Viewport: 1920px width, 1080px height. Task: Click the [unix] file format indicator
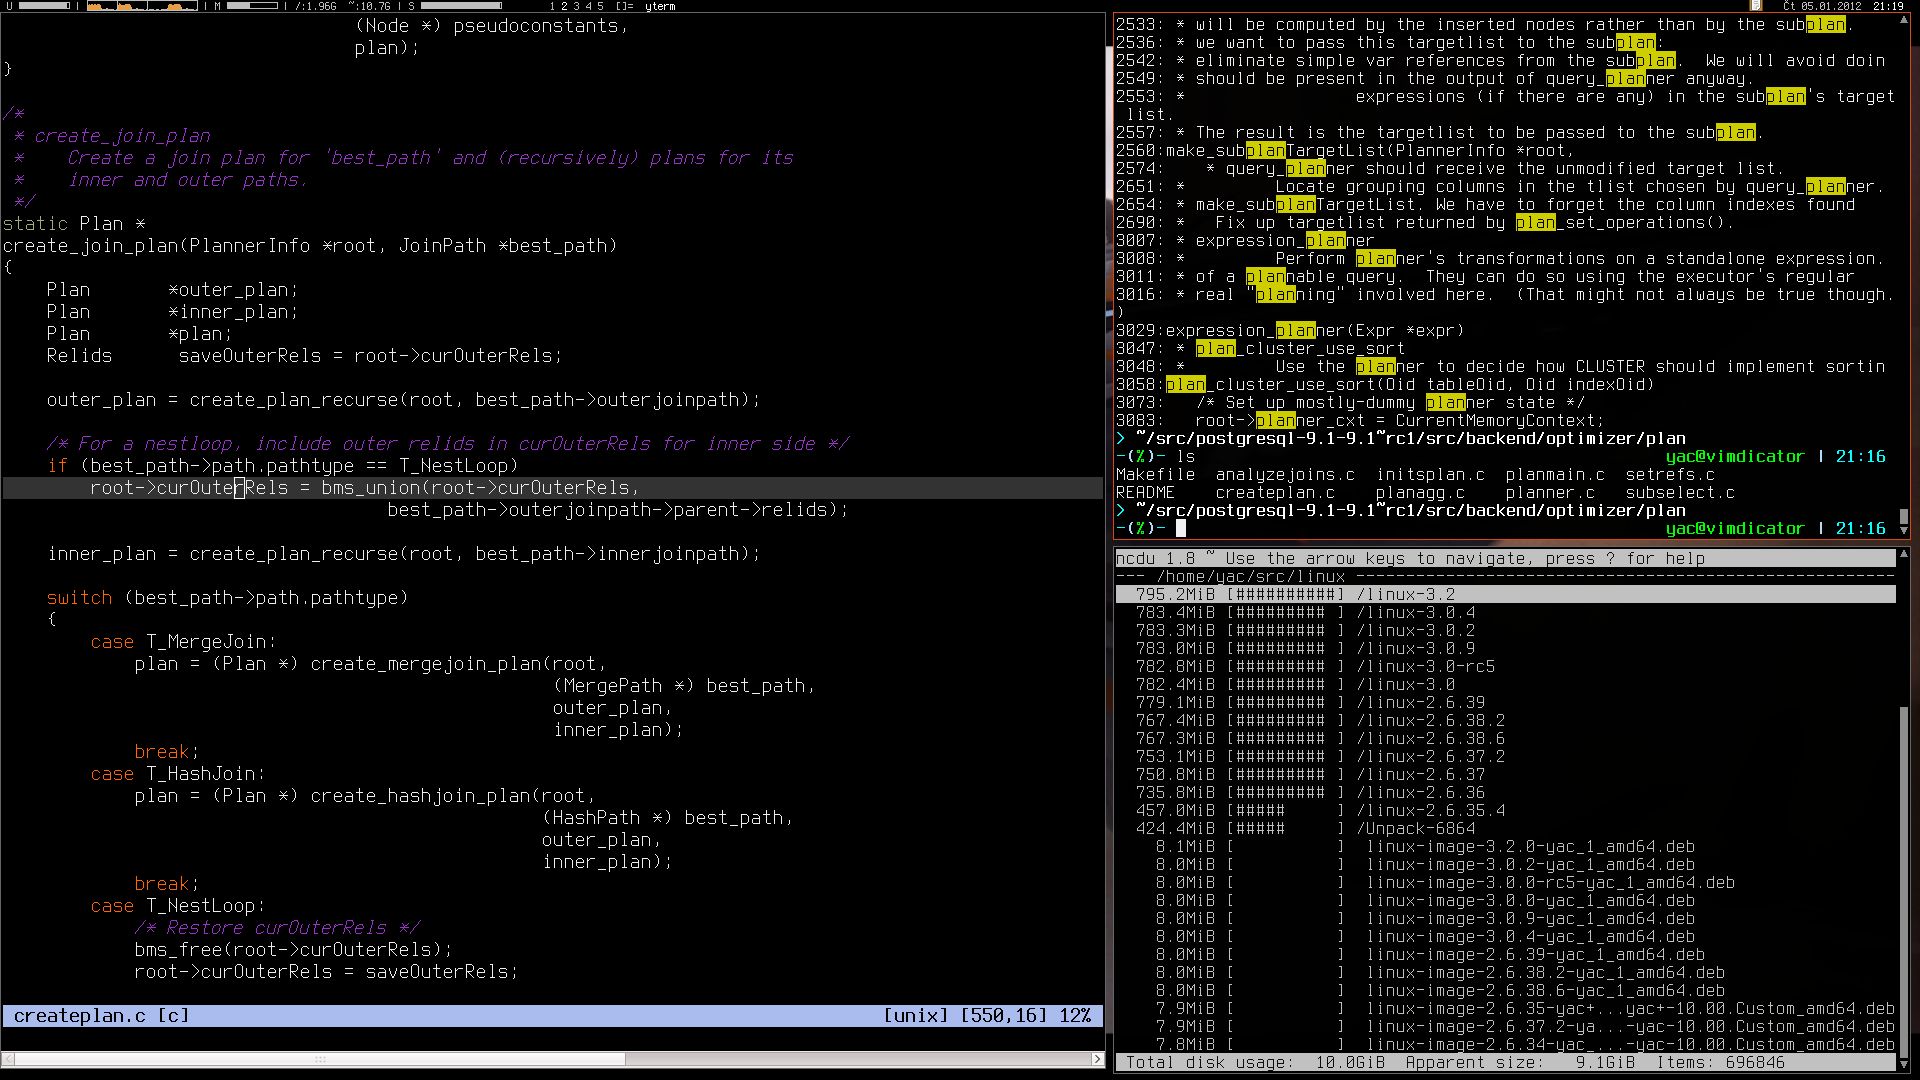pos(916,1016)
